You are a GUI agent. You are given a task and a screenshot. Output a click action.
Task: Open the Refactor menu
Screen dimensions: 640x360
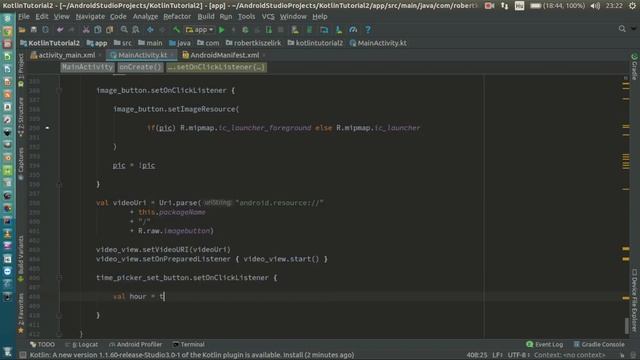coord(177,17)
